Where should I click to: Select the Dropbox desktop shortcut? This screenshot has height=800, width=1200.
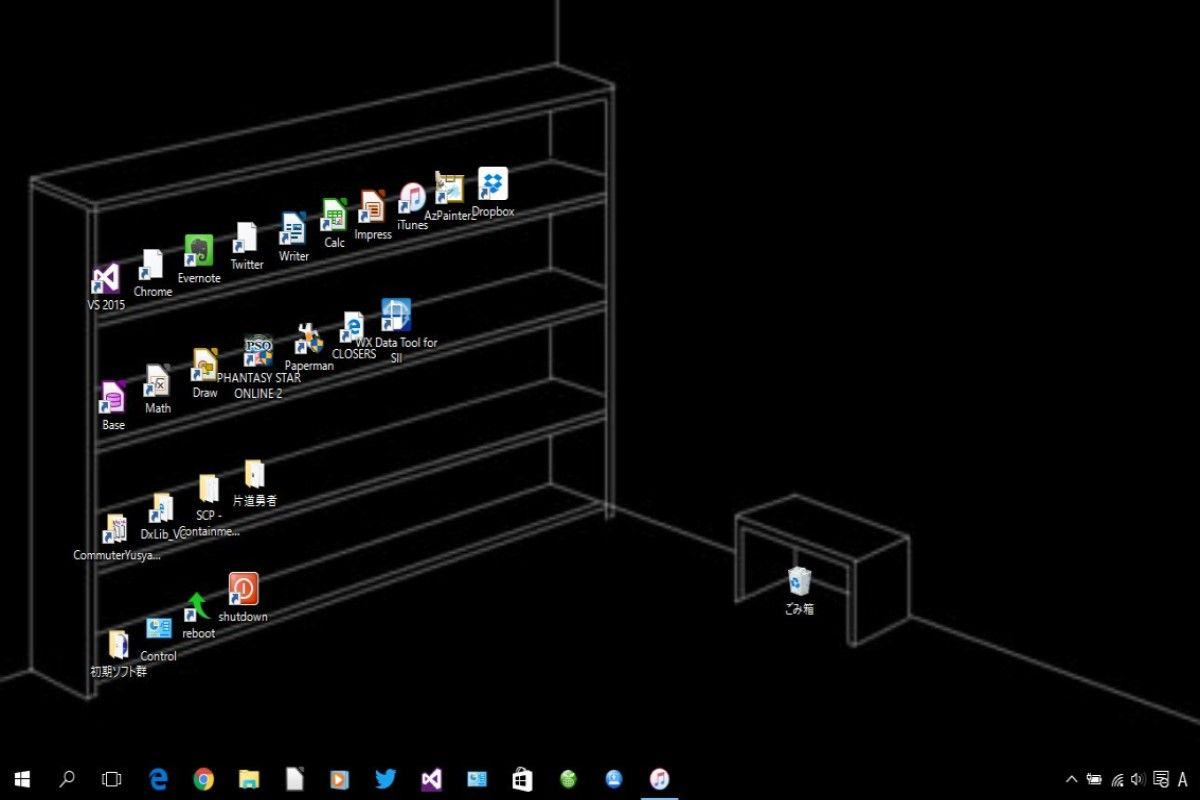pyautogui.click(x=493, y=185)
